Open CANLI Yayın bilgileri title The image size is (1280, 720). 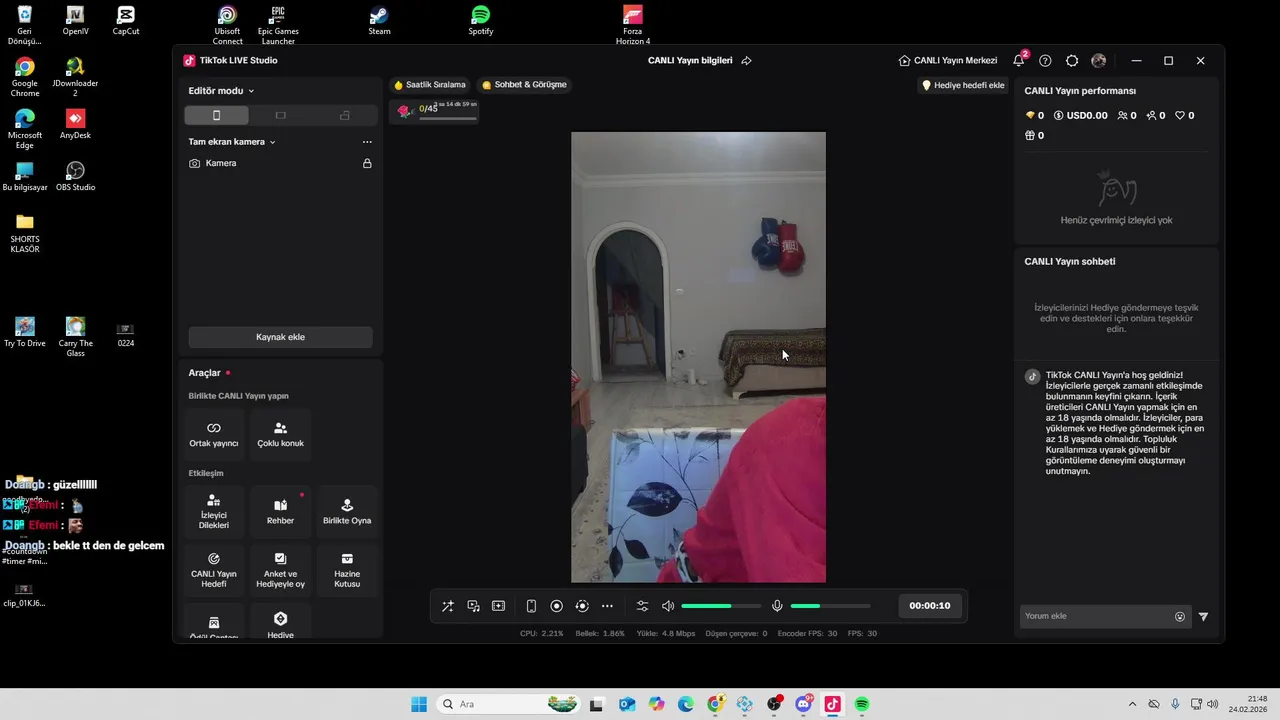(690, 61)
